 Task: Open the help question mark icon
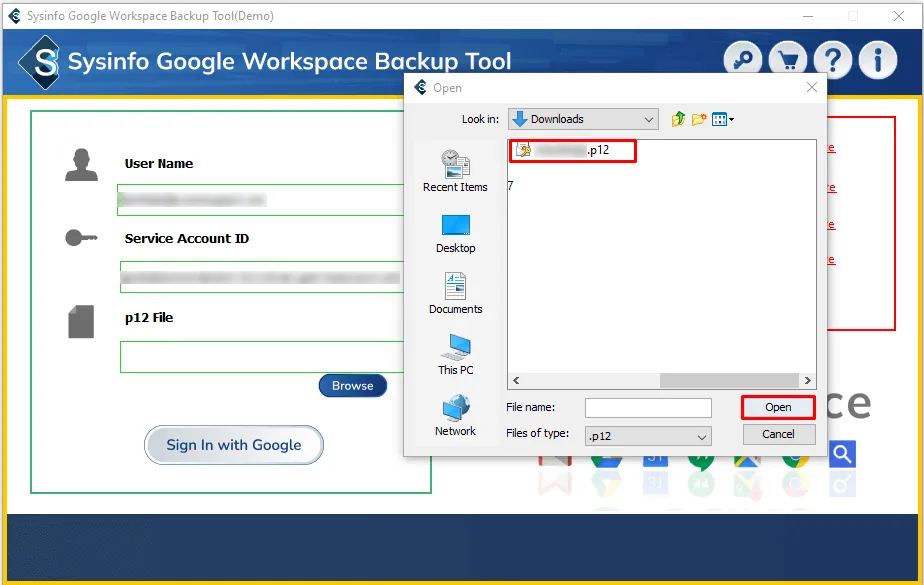click(833, 60)
